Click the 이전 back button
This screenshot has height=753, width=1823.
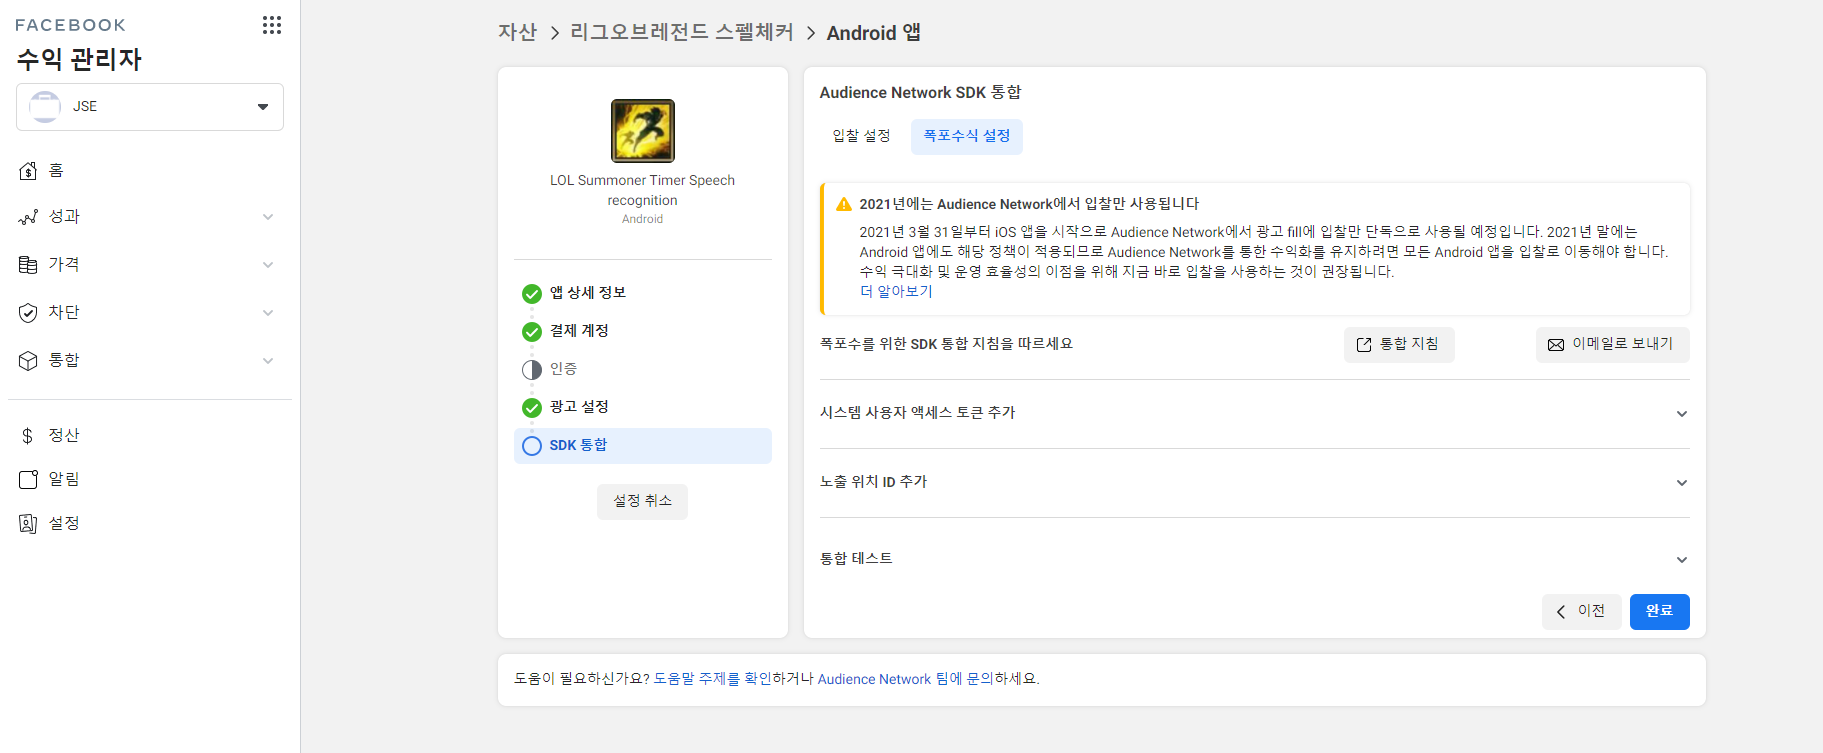1581,612
